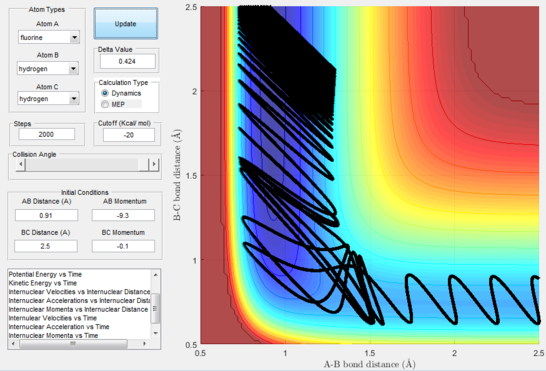Click the AB Momentum input box

[123, 216]
